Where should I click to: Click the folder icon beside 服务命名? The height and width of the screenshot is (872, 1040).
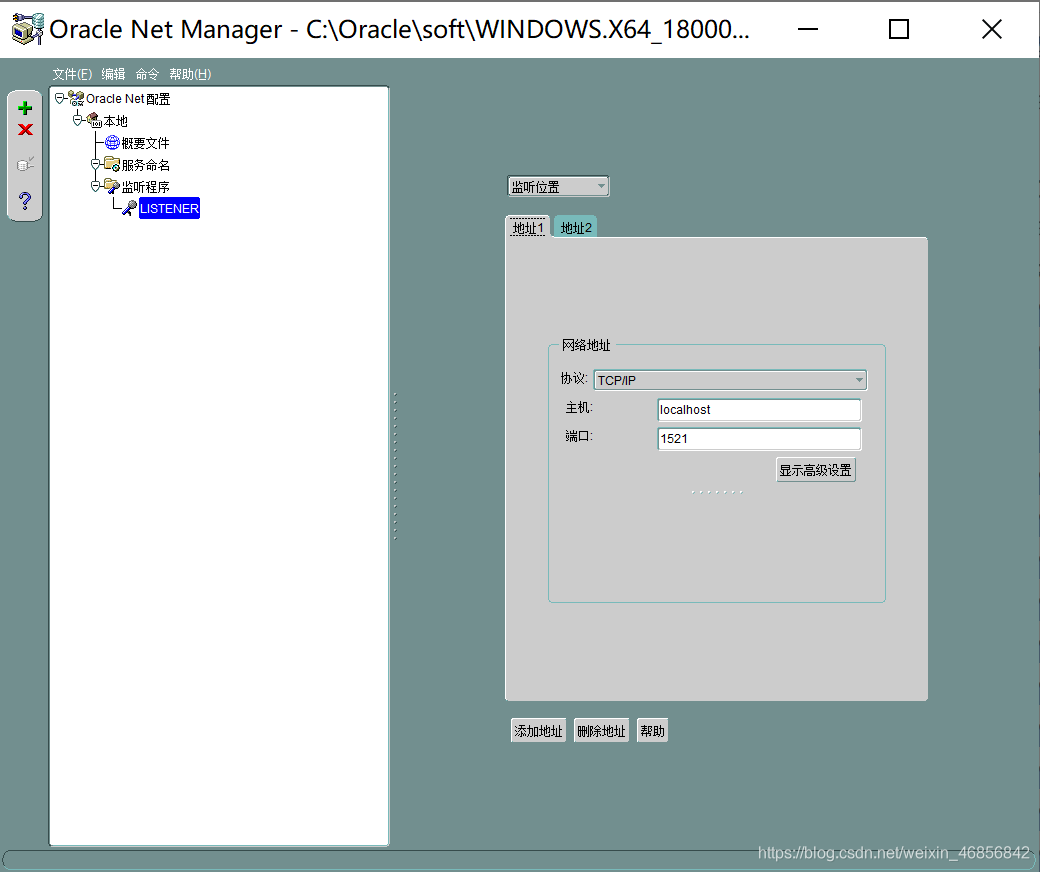pyautogui.click(x=112, y=164)
